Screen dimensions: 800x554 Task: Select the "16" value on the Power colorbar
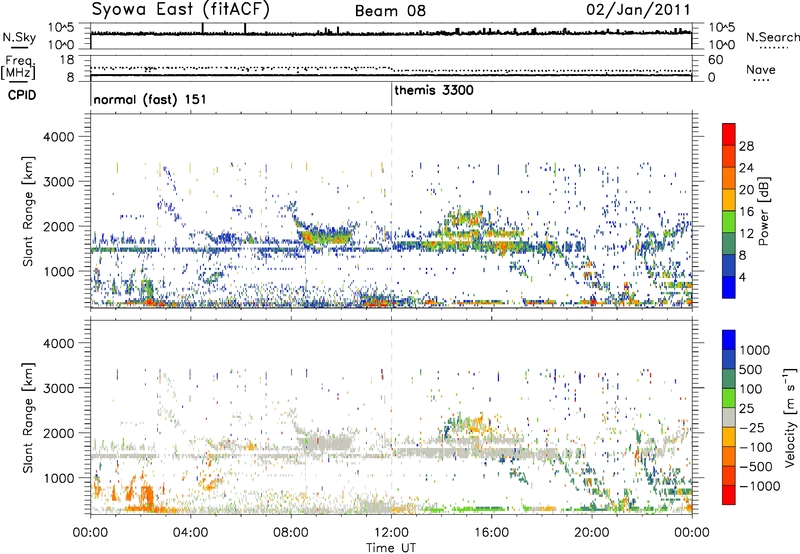[746, 212]
